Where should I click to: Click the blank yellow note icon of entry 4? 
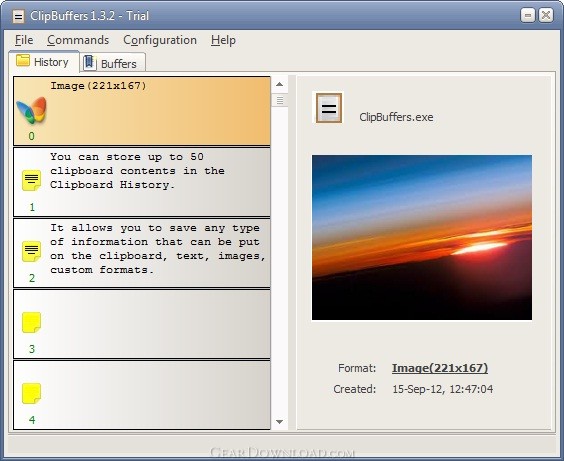click(x=32, y=393)
